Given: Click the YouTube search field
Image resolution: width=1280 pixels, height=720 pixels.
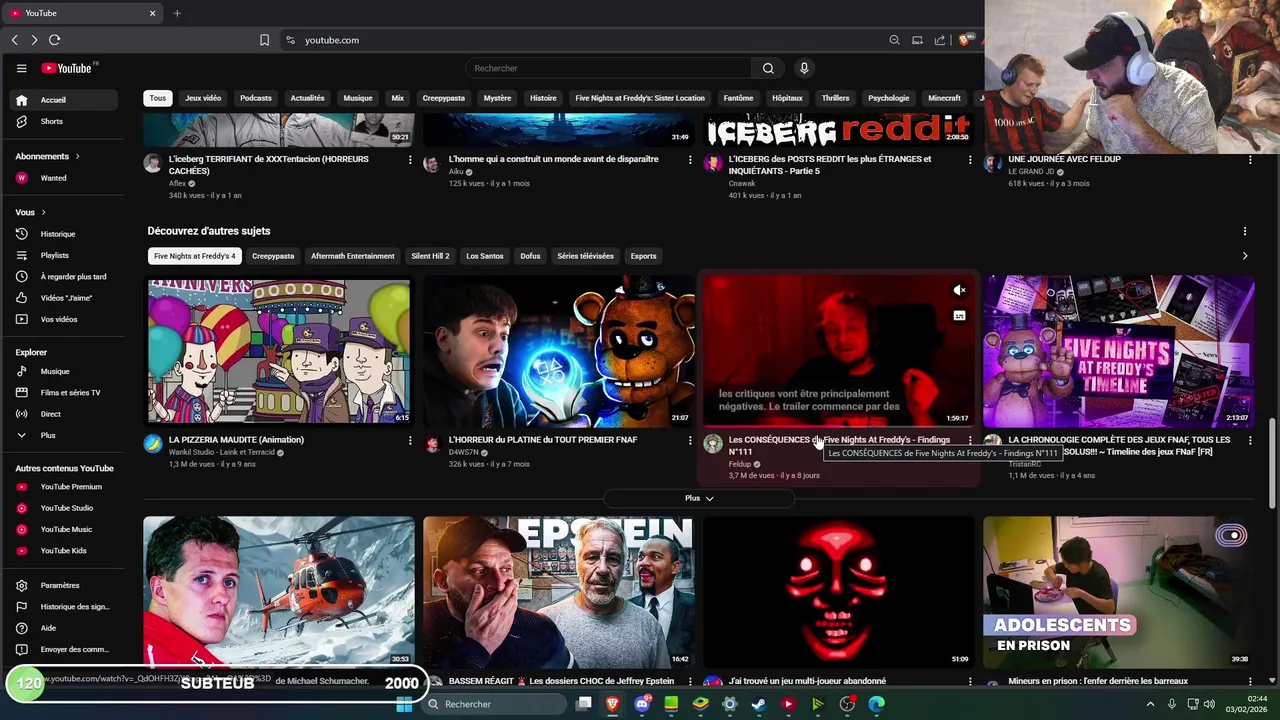Looking at the screenshot, I should click(608, 68).
